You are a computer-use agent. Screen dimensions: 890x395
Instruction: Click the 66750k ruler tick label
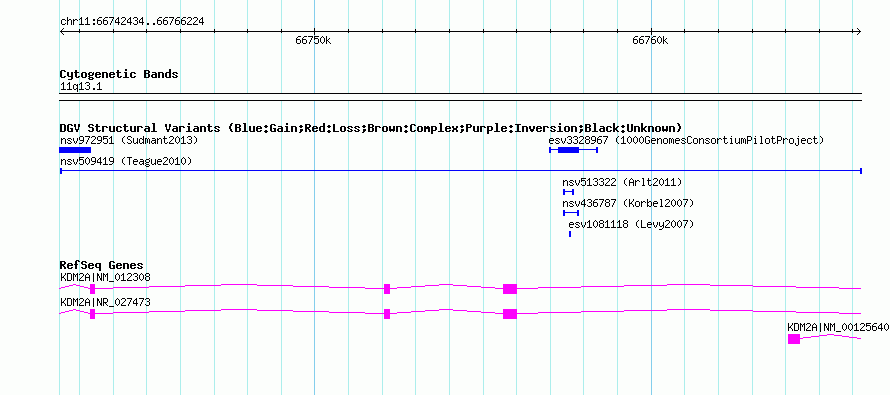coord(313,40)
